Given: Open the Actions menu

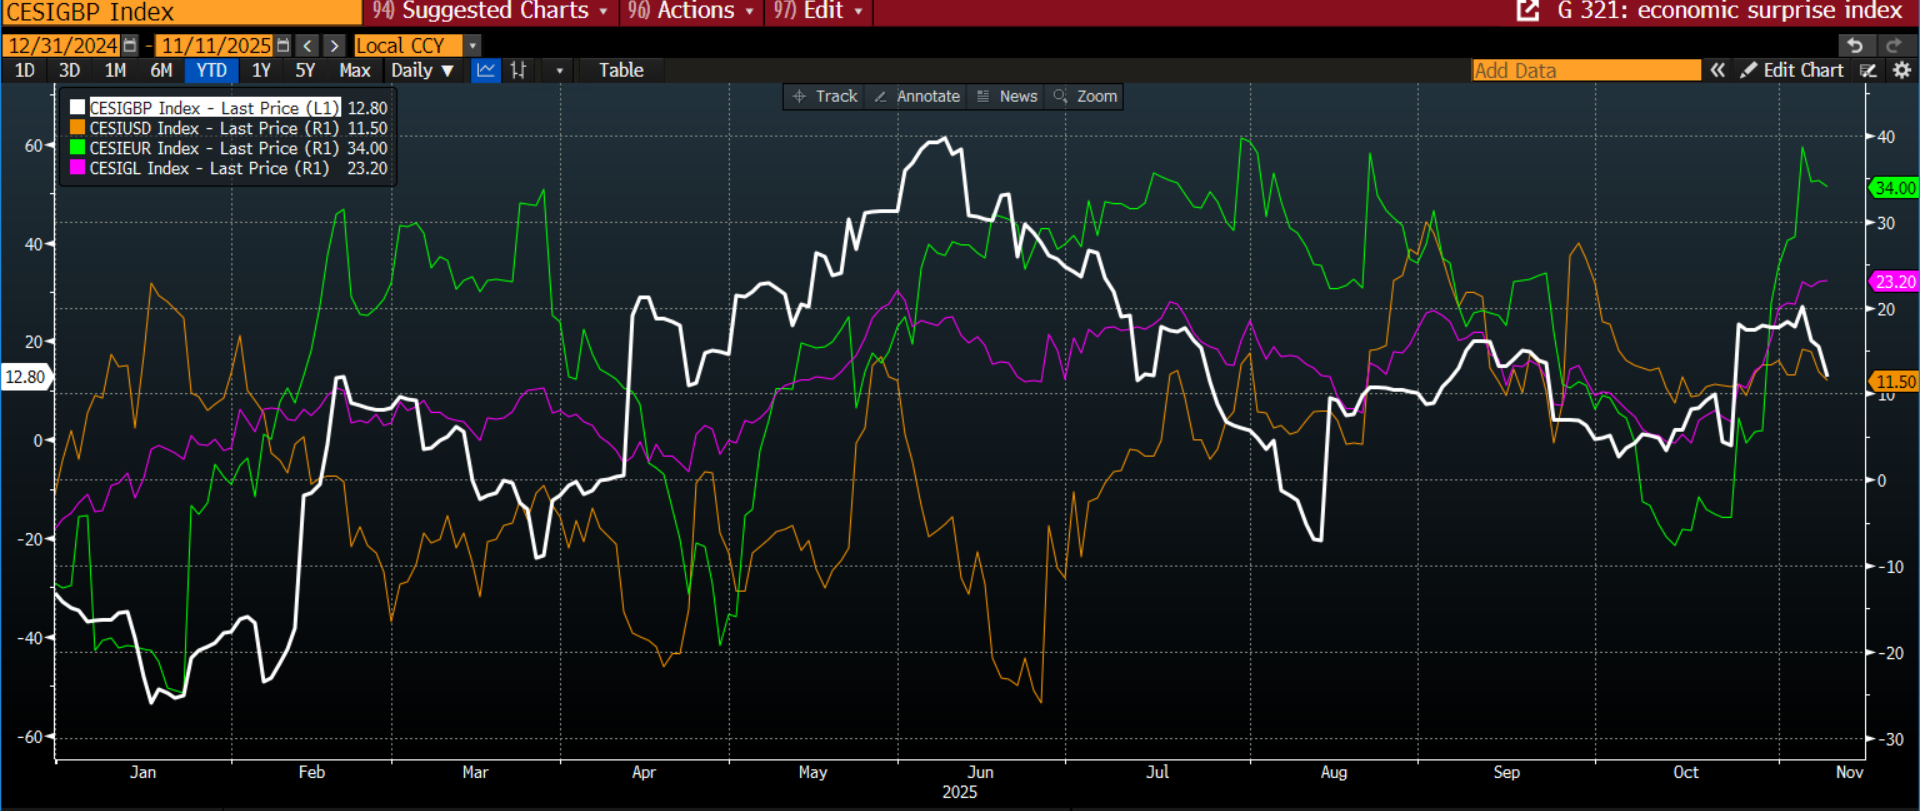Looking at the screenshot, I should point(690,11).
